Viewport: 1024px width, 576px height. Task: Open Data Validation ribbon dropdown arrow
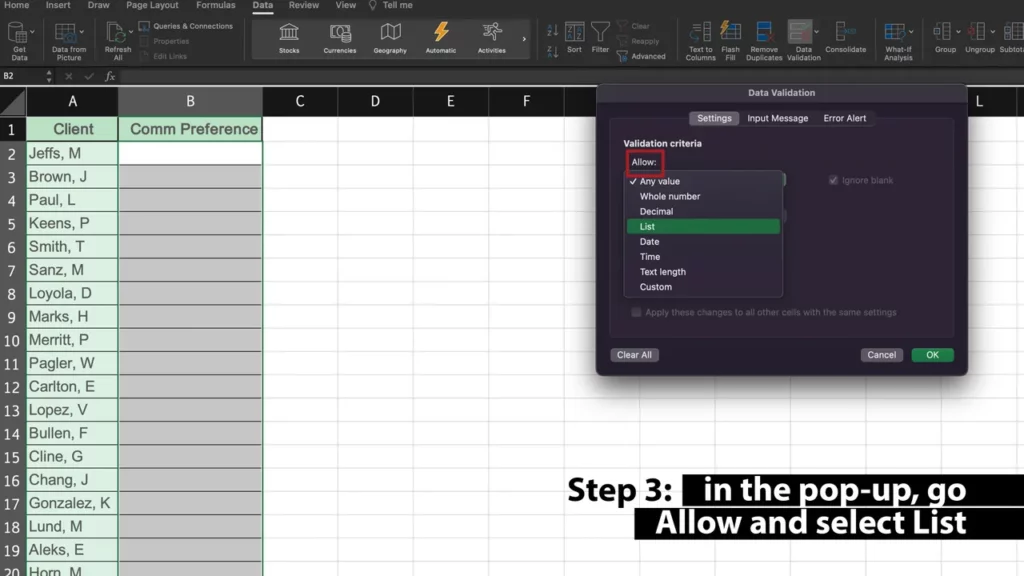[x=816, y=31]
